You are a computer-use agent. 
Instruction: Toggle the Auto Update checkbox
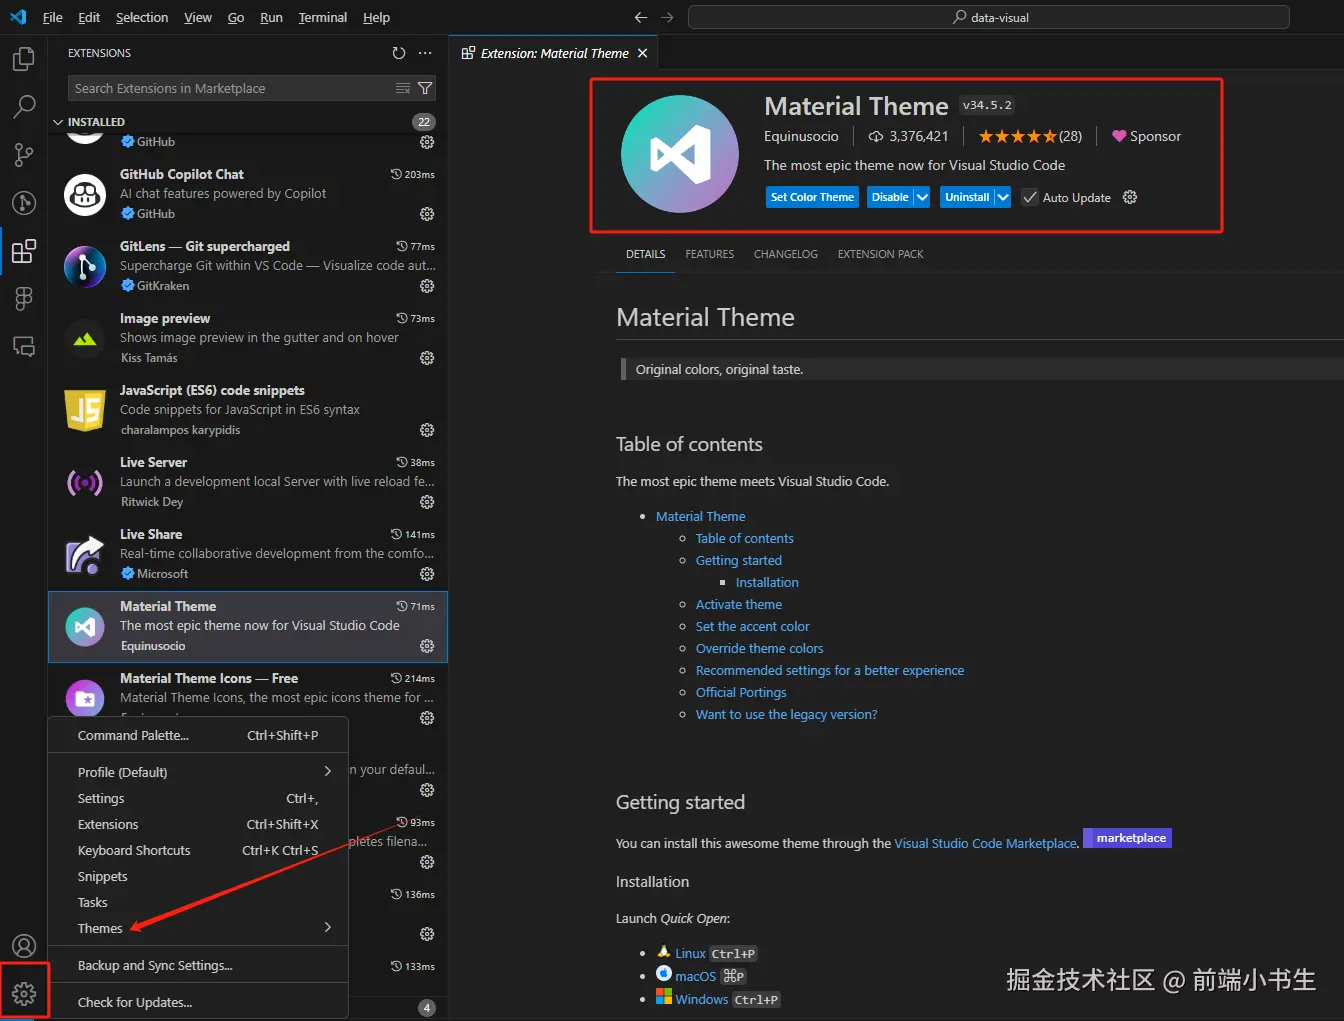click(x=1030, y=197)
